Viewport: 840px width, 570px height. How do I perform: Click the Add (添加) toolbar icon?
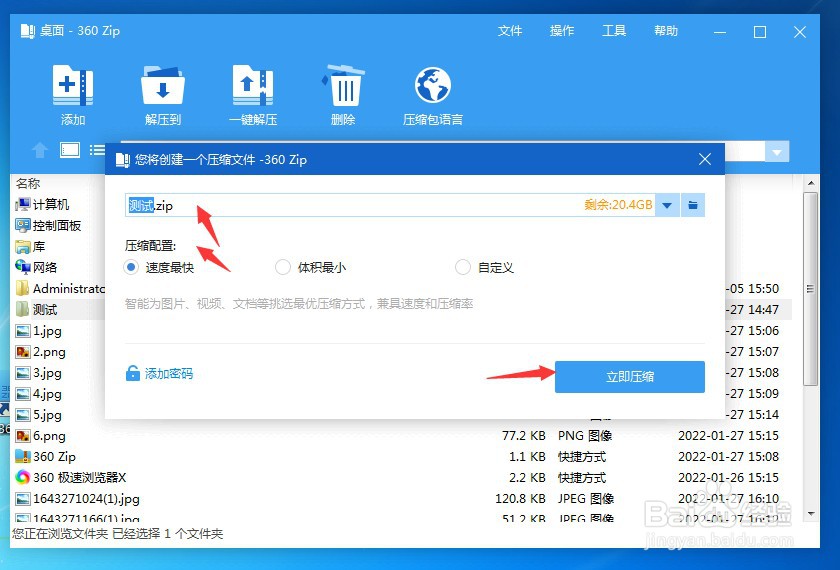click(73, 86)
